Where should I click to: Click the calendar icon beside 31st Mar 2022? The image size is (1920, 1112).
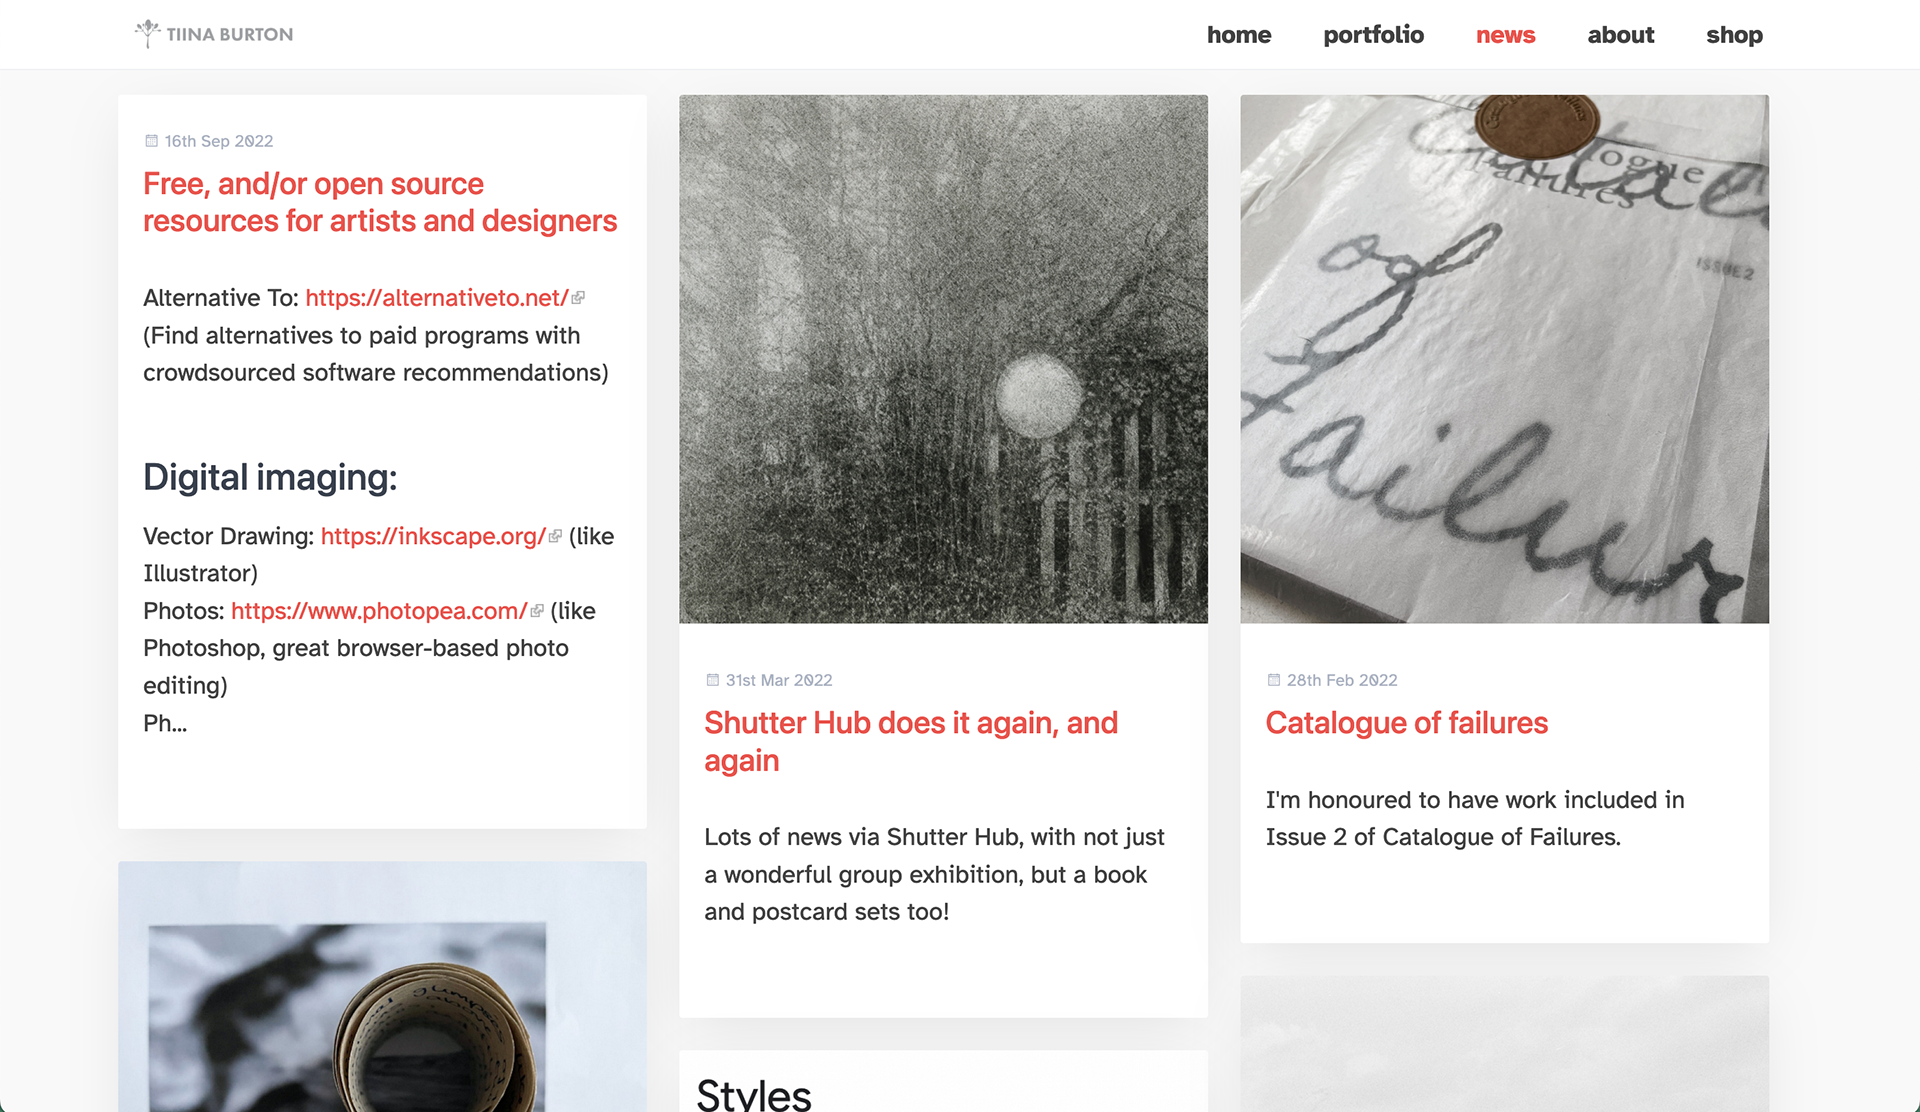tap(713, 680)
